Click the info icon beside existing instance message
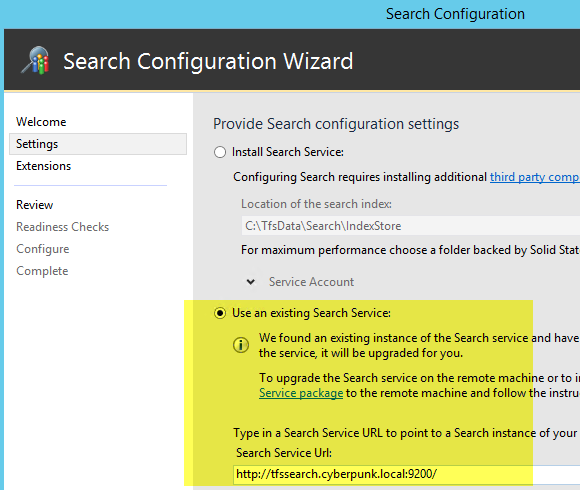The width and height of the screenshot is (580, 490). [241, 345]
